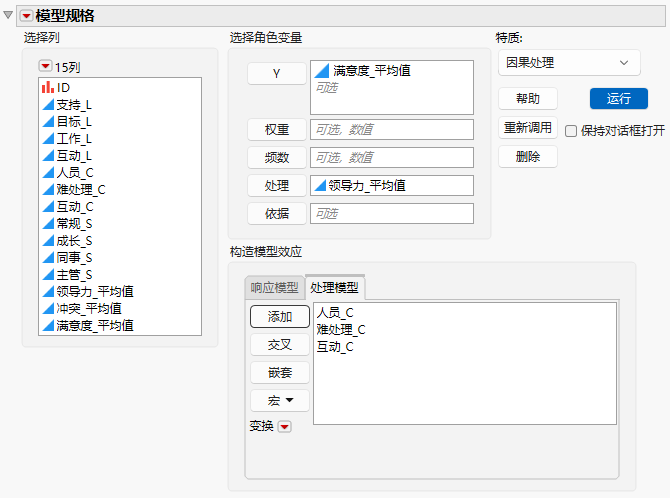Click the continuous icon beside 工作_L
670x498 pixels.
[x=48, y=138]
